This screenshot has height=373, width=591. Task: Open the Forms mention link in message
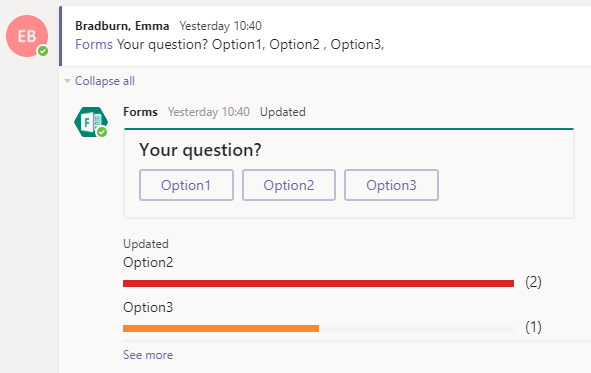(94, 44)
